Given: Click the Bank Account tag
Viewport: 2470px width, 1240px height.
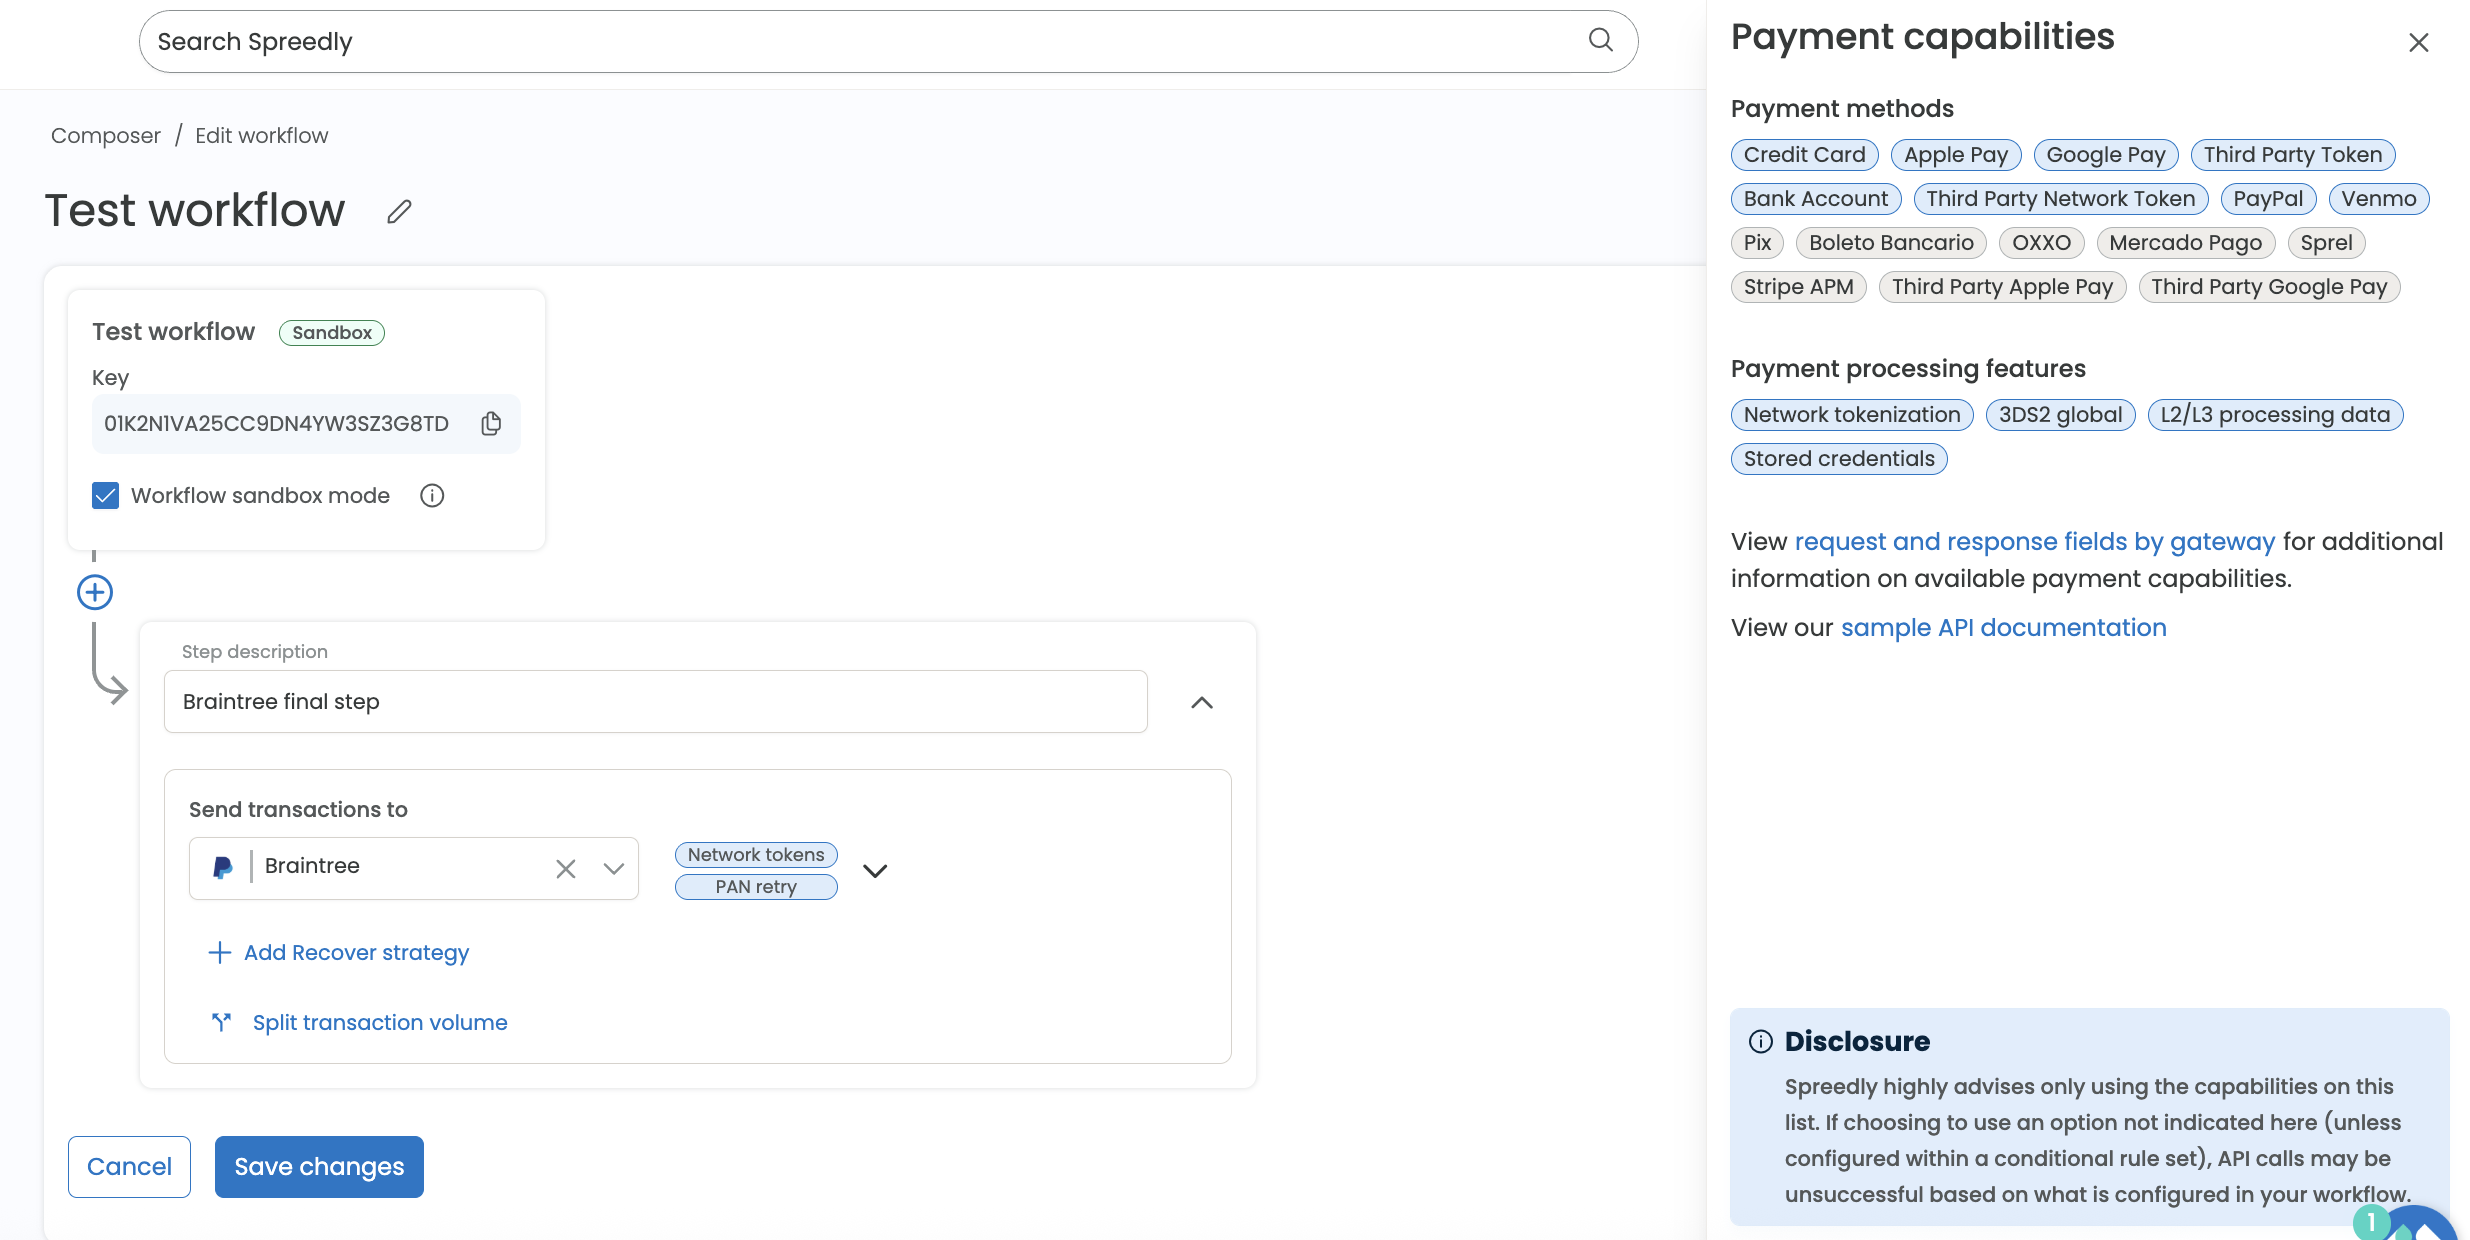Looking at the screenshot, I should pos(1816,199).
